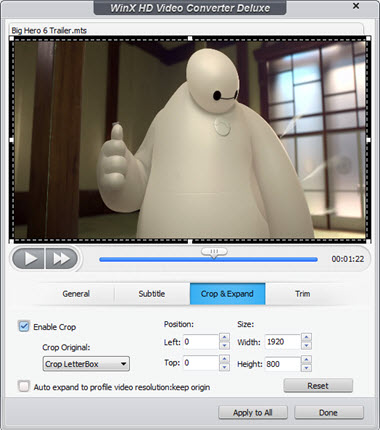
Task: Decrease the Left position value
Action: tap(225, 345)
